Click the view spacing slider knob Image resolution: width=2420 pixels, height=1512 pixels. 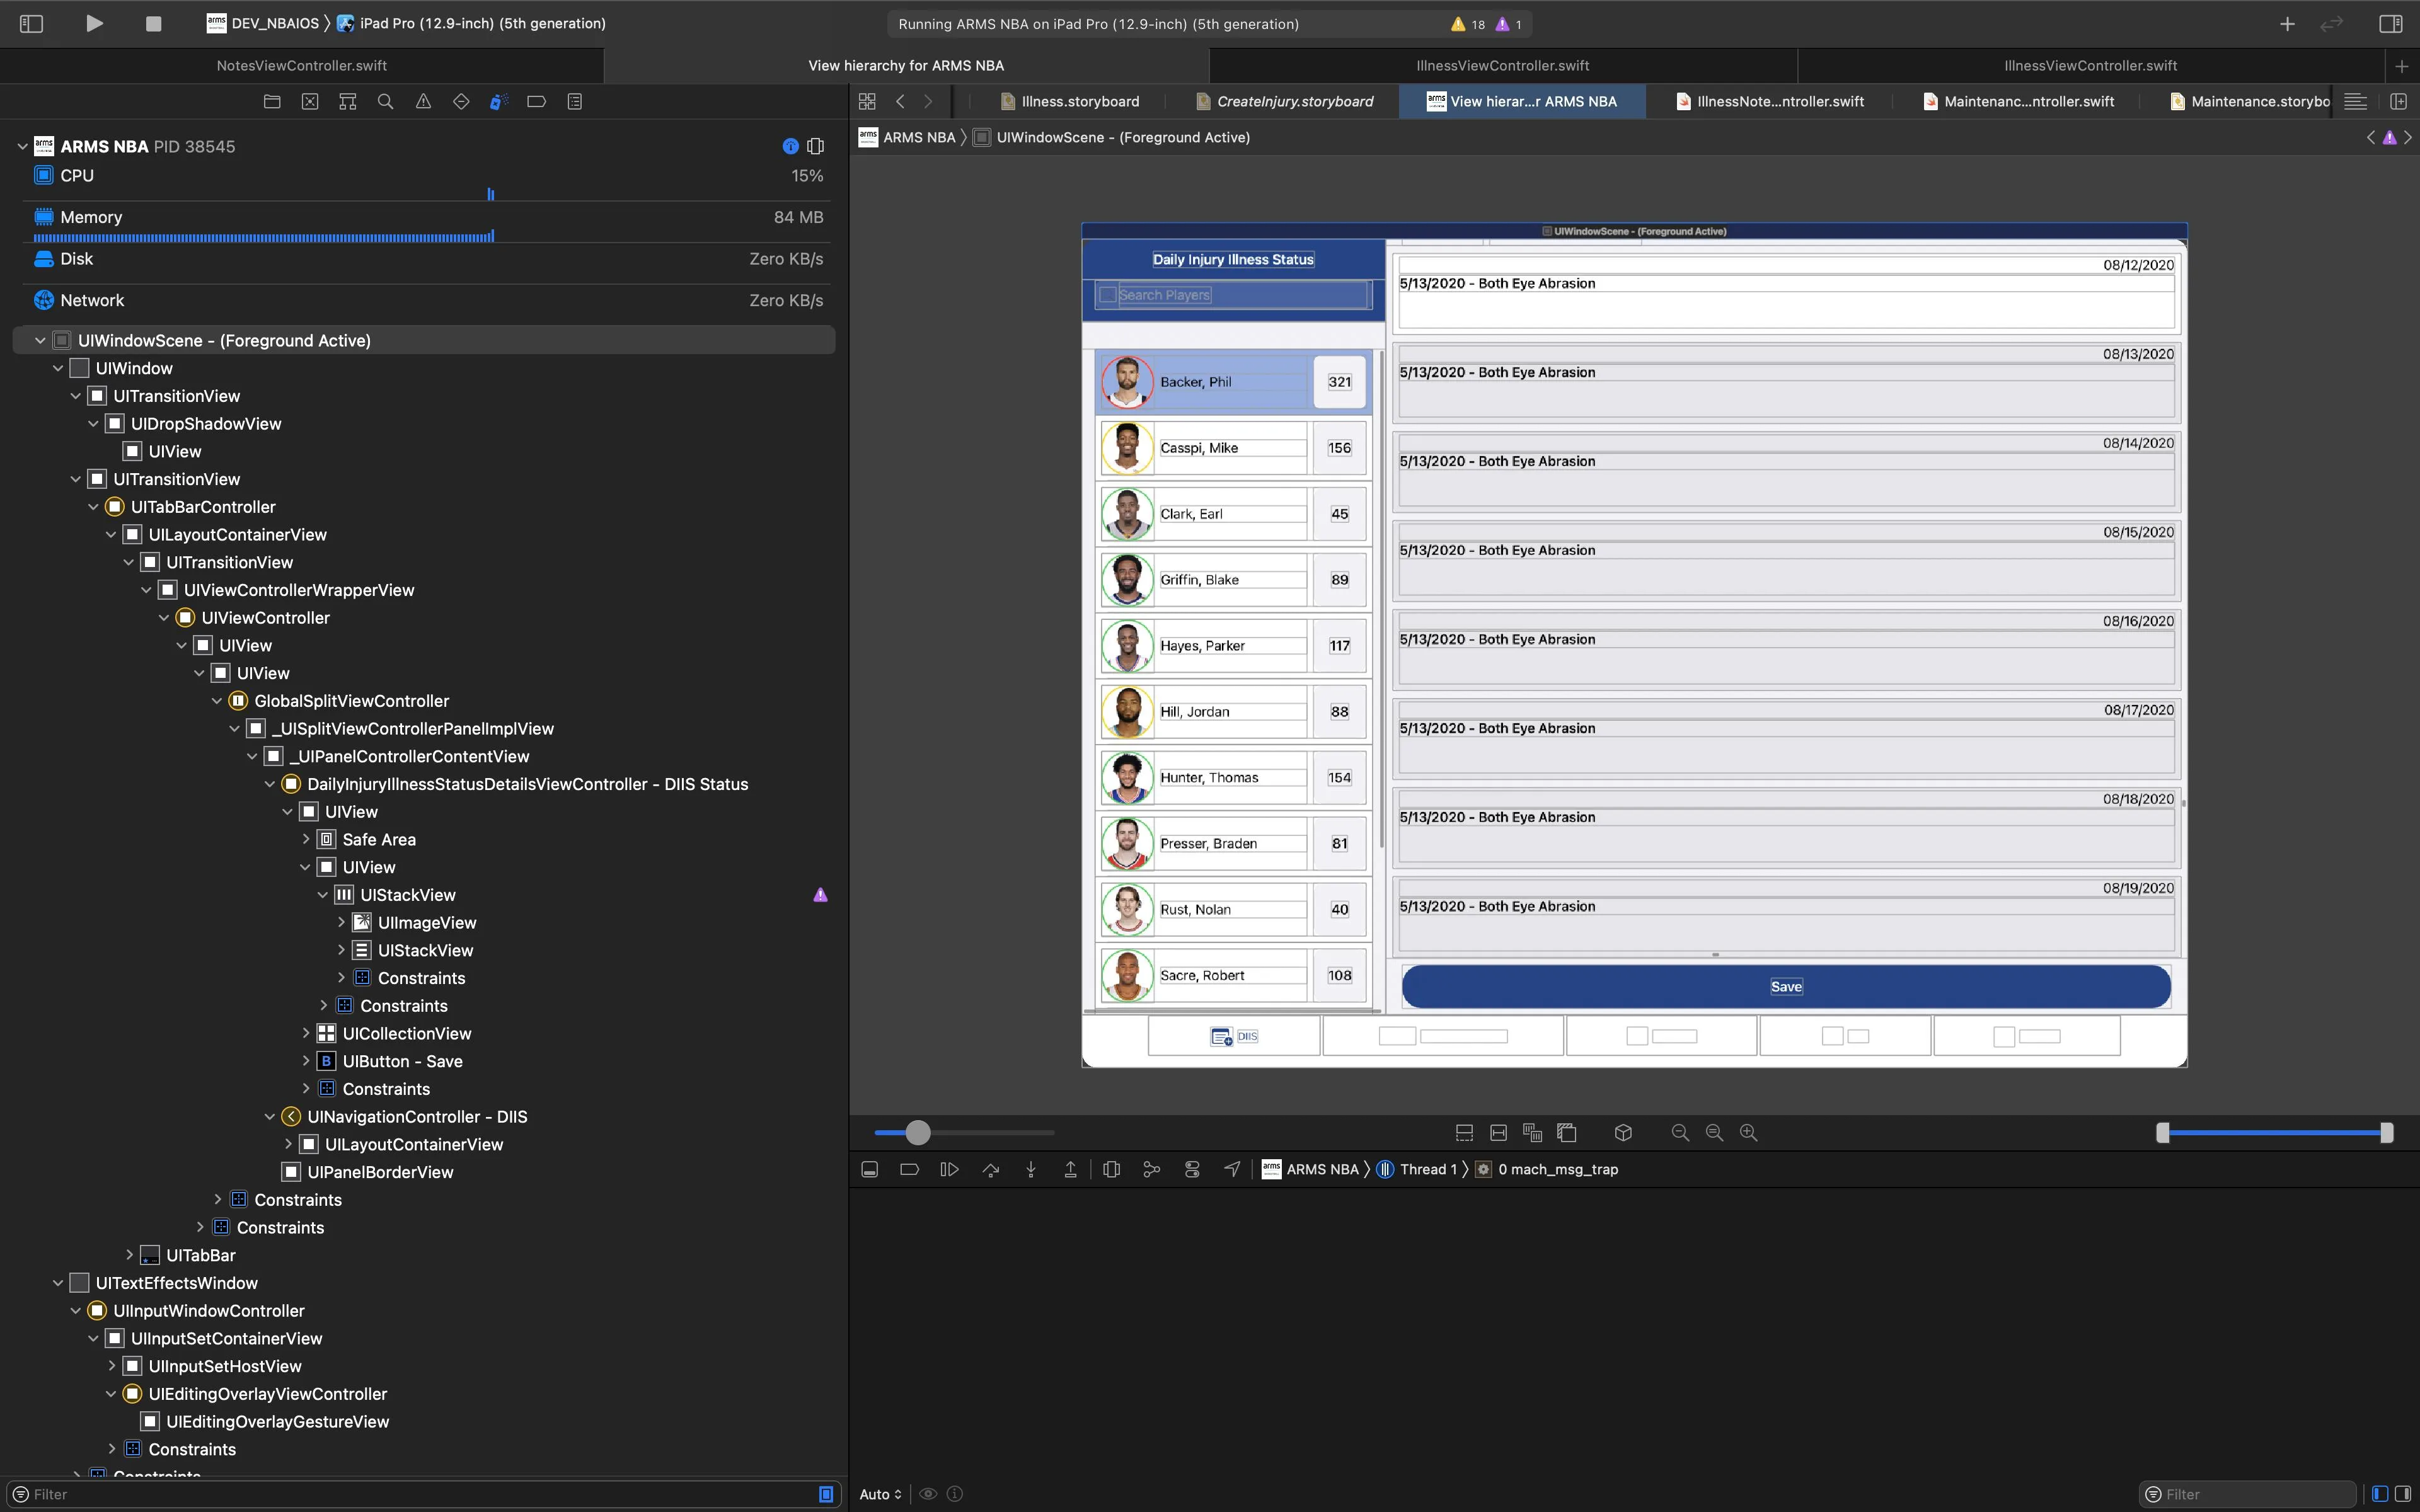917,1132
